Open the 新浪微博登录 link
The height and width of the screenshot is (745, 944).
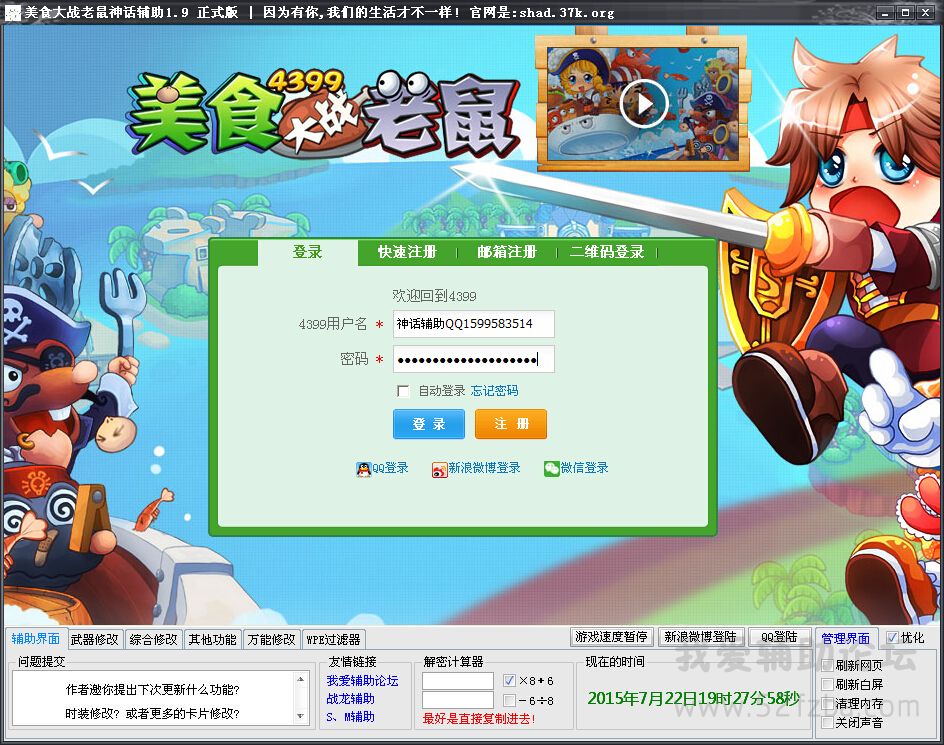(484, 468)
